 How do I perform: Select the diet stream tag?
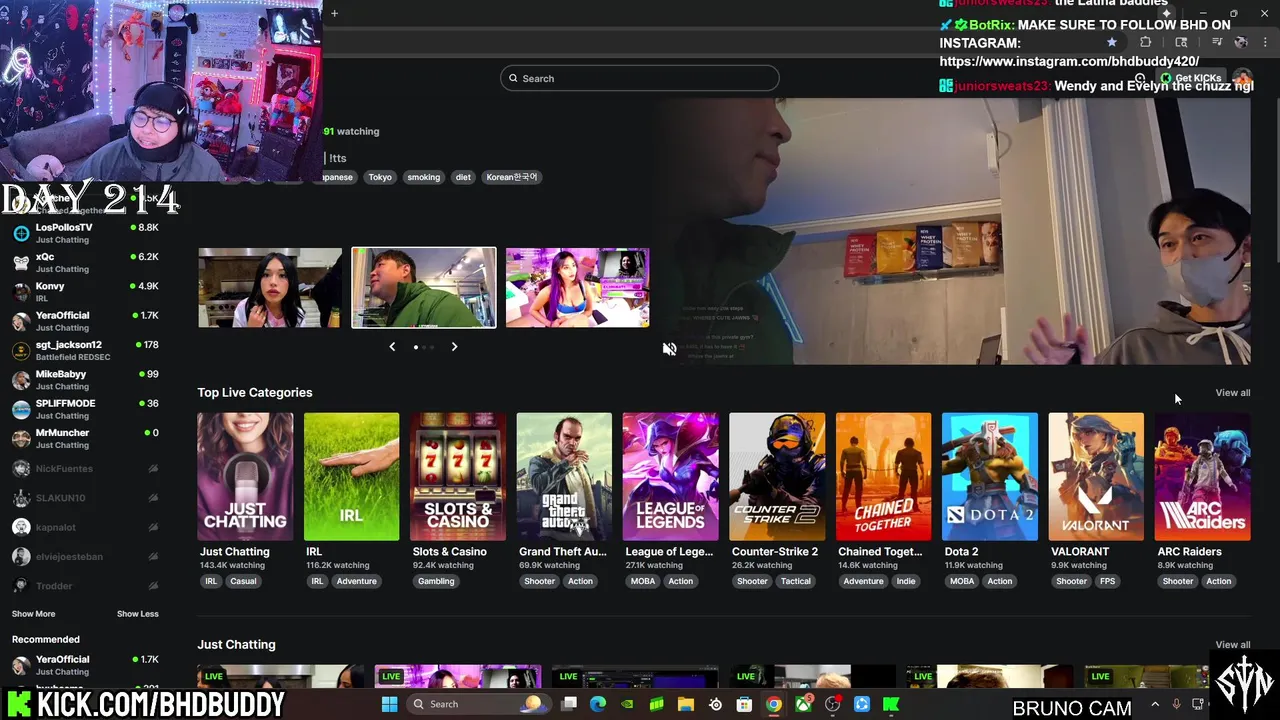pyautogui.click(x=463, y=177)
